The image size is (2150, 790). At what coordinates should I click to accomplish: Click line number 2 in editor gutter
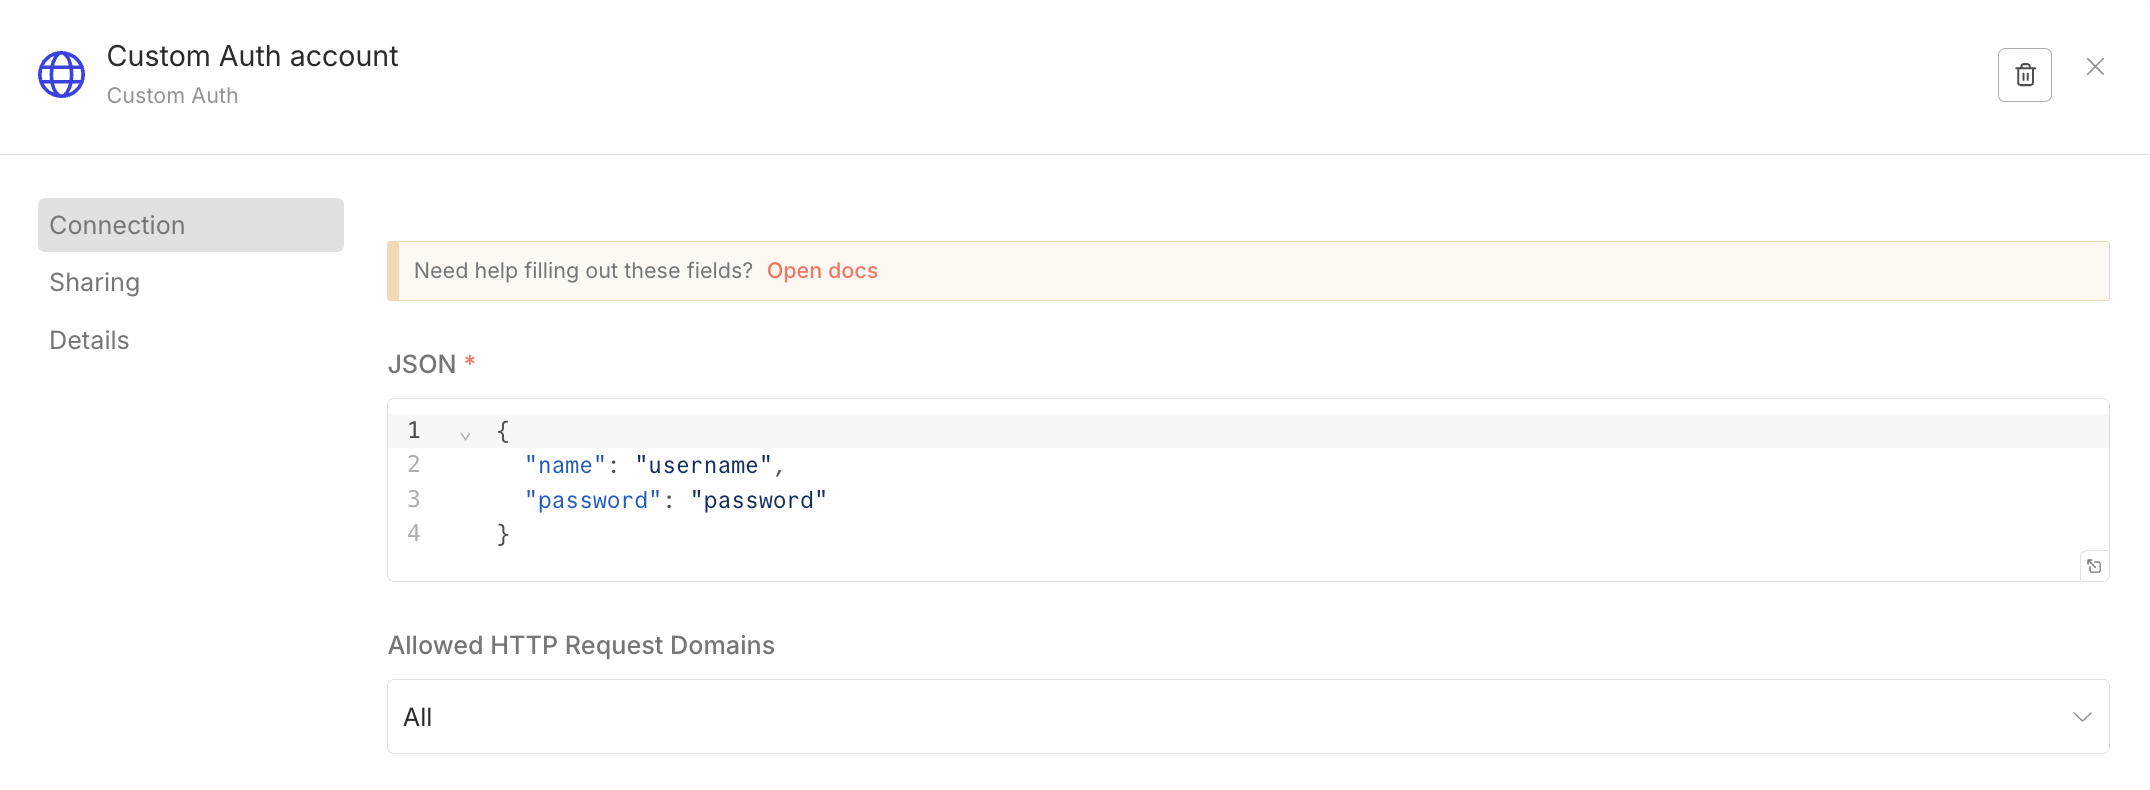414,465
